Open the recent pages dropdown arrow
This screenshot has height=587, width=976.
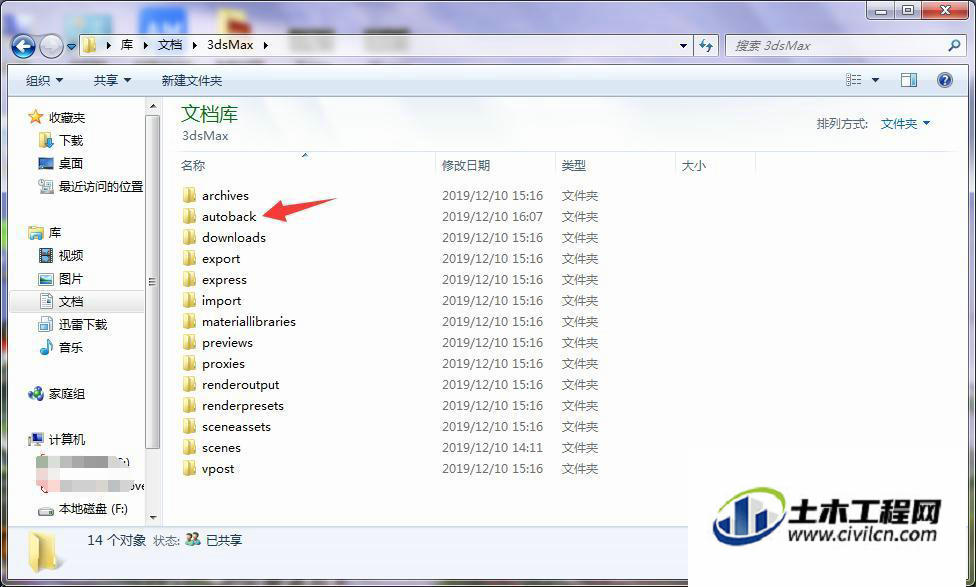[x=72, y=47]
